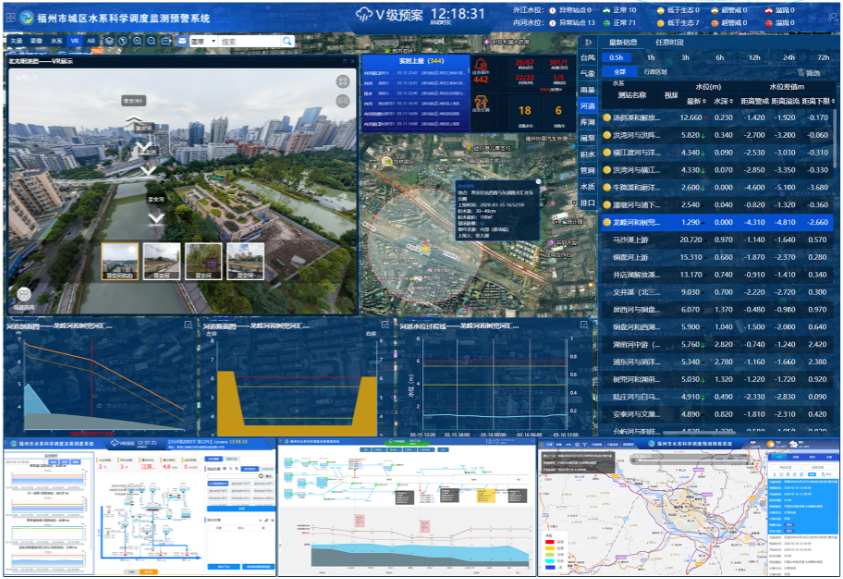The image size is (843, 579).
Task: Select the 0.5h time range option
Action: point(617,57)
